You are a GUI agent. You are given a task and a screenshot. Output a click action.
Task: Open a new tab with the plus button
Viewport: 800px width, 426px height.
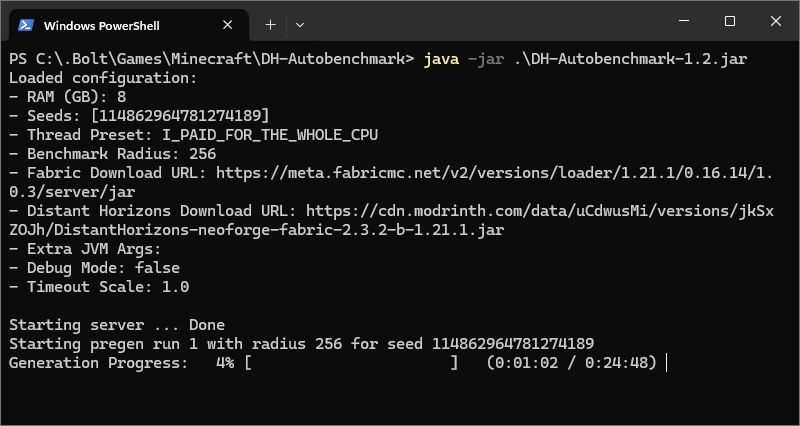pos(270,24)
